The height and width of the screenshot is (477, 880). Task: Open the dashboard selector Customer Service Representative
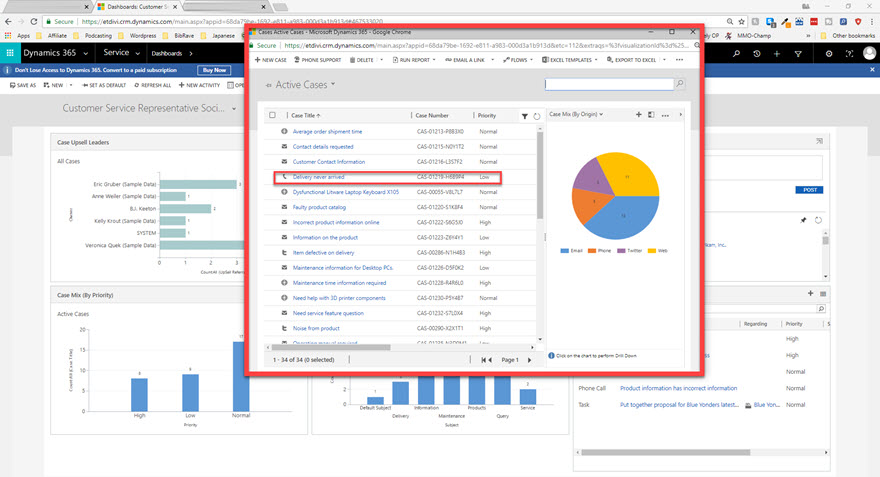coord(149,108)
